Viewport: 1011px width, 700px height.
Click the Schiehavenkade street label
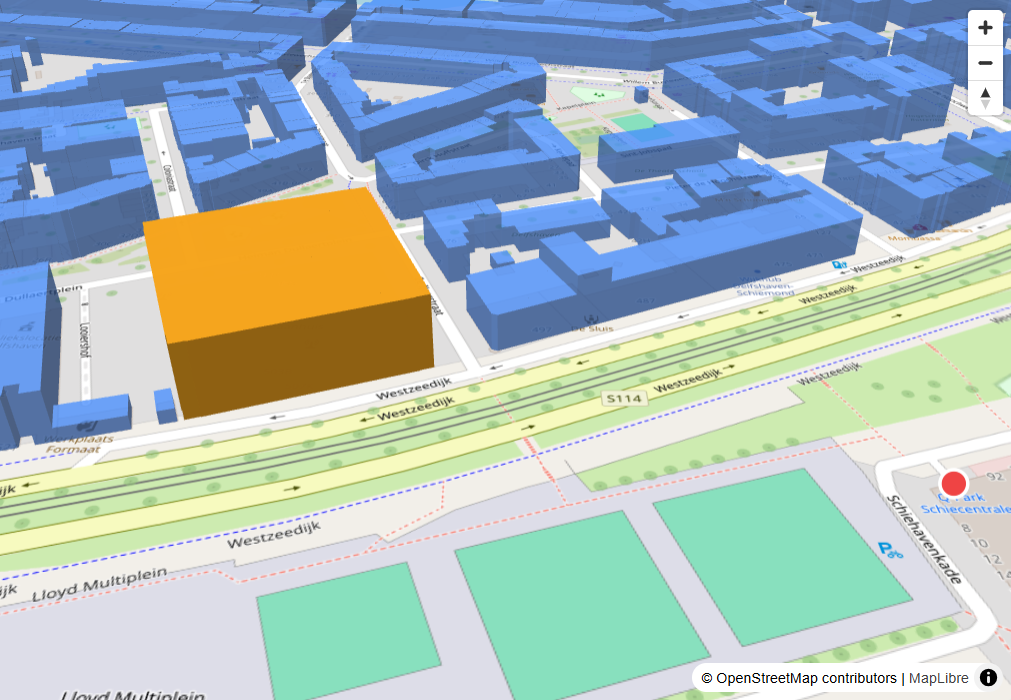click(924, 539)
